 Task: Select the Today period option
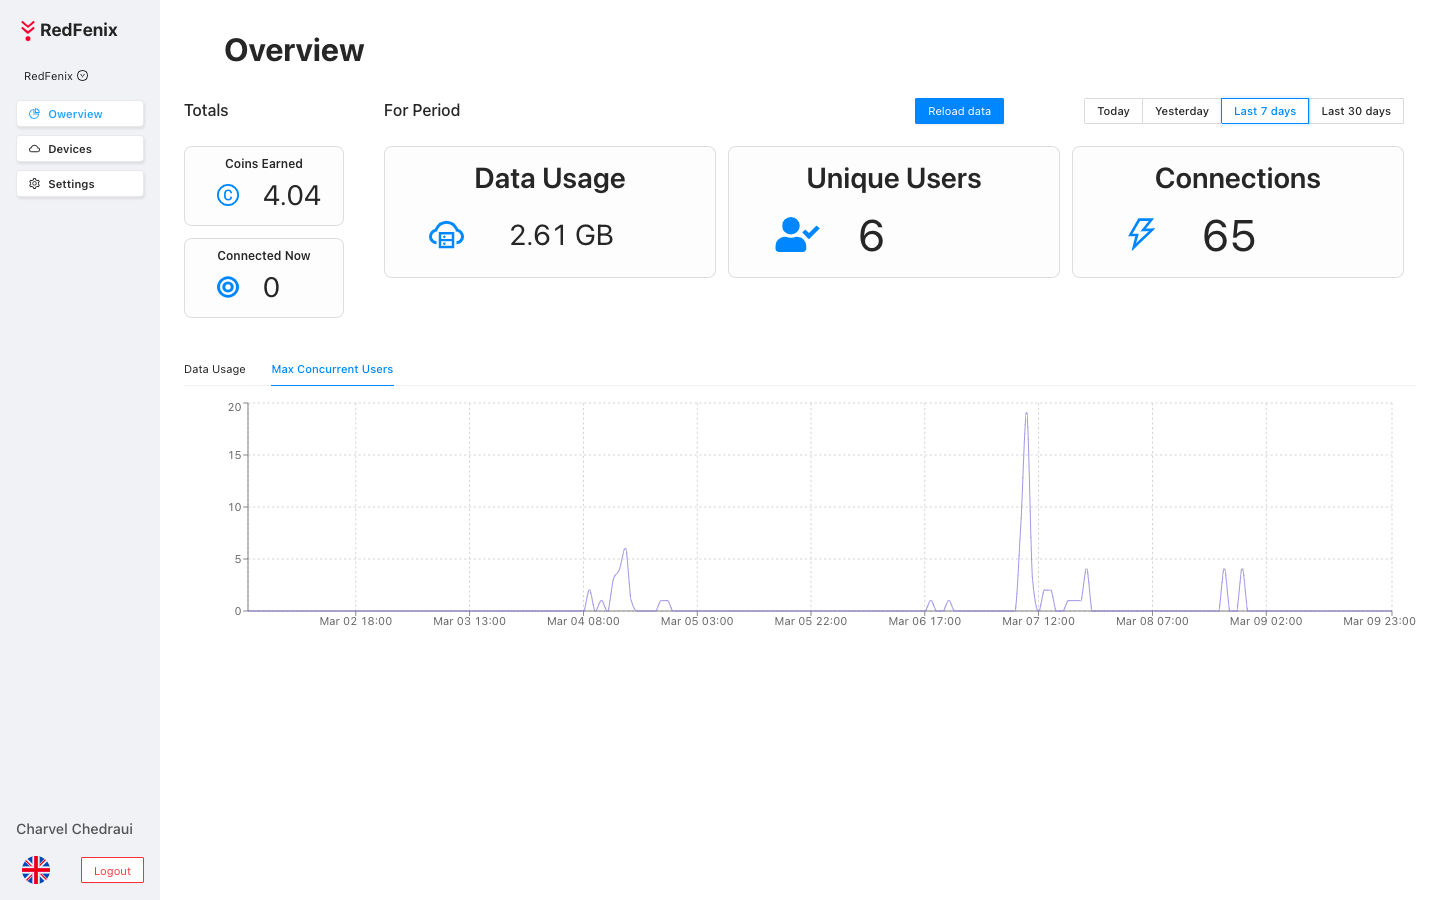tap(1113, 111)
